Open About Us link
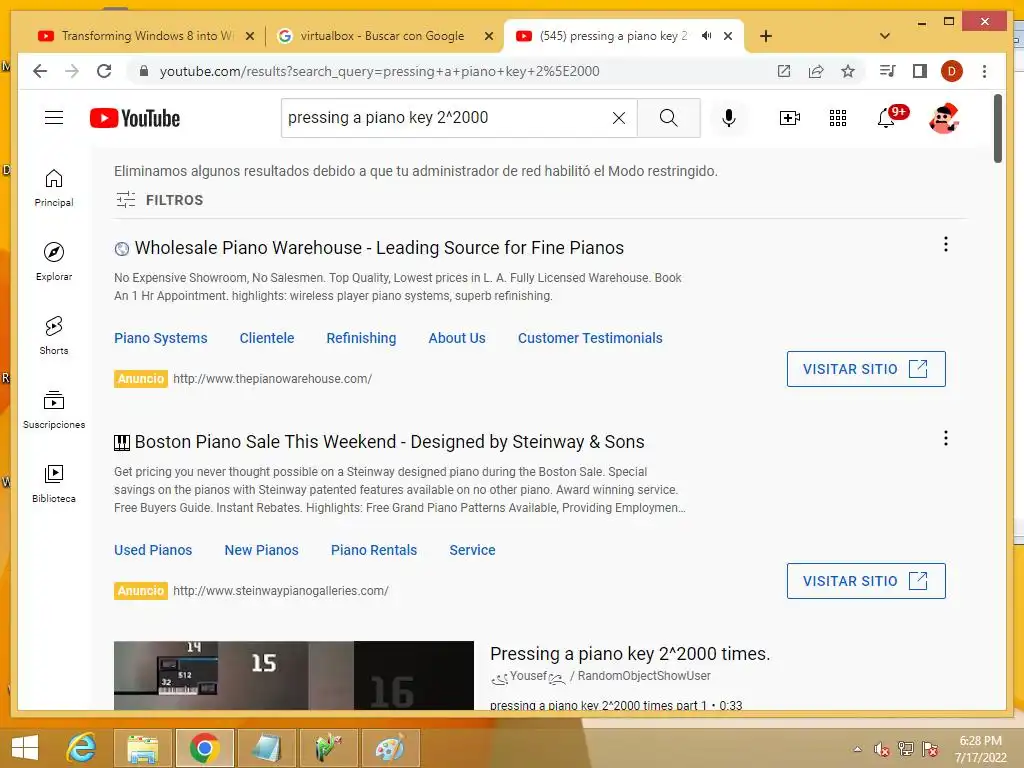Screen dimensions: 1024x768 pyautogui.click(x=456, y=338)
